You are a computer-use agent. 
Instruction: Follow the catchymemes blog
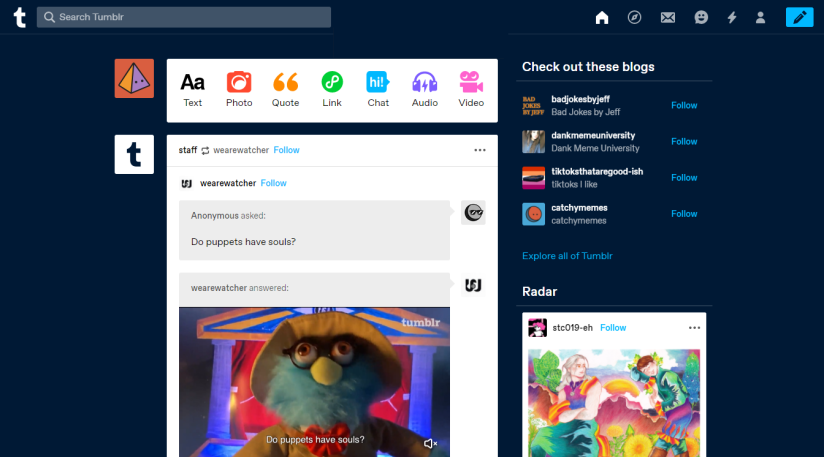point(684,213)
